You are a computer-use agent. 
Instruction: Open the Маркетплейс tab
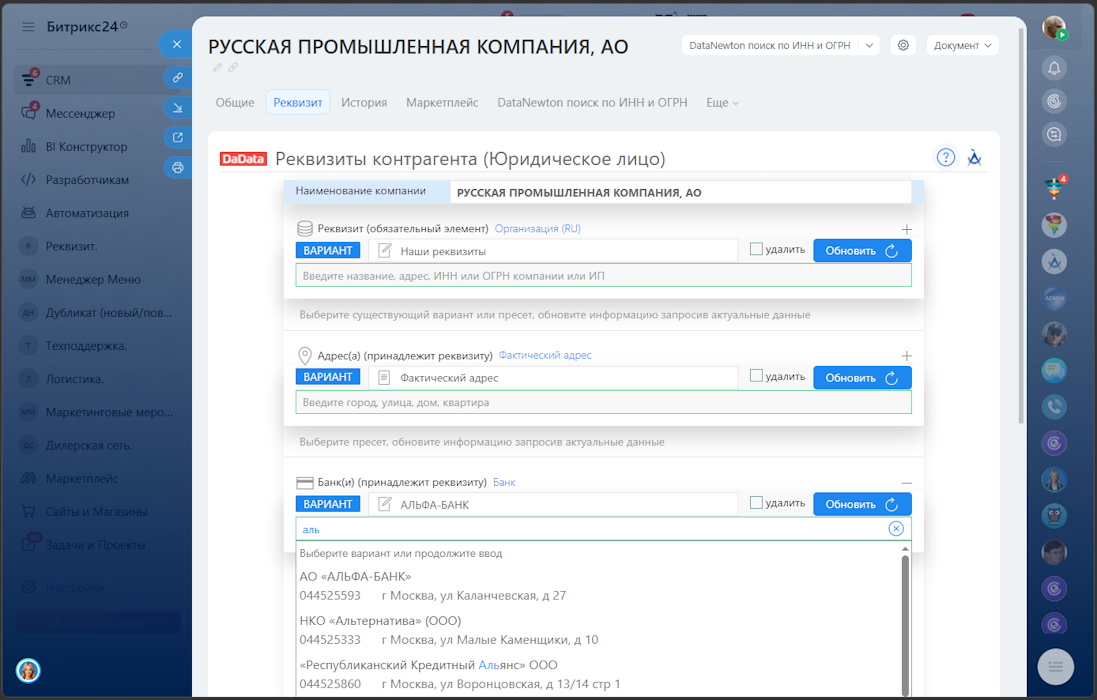click(442, 103)
